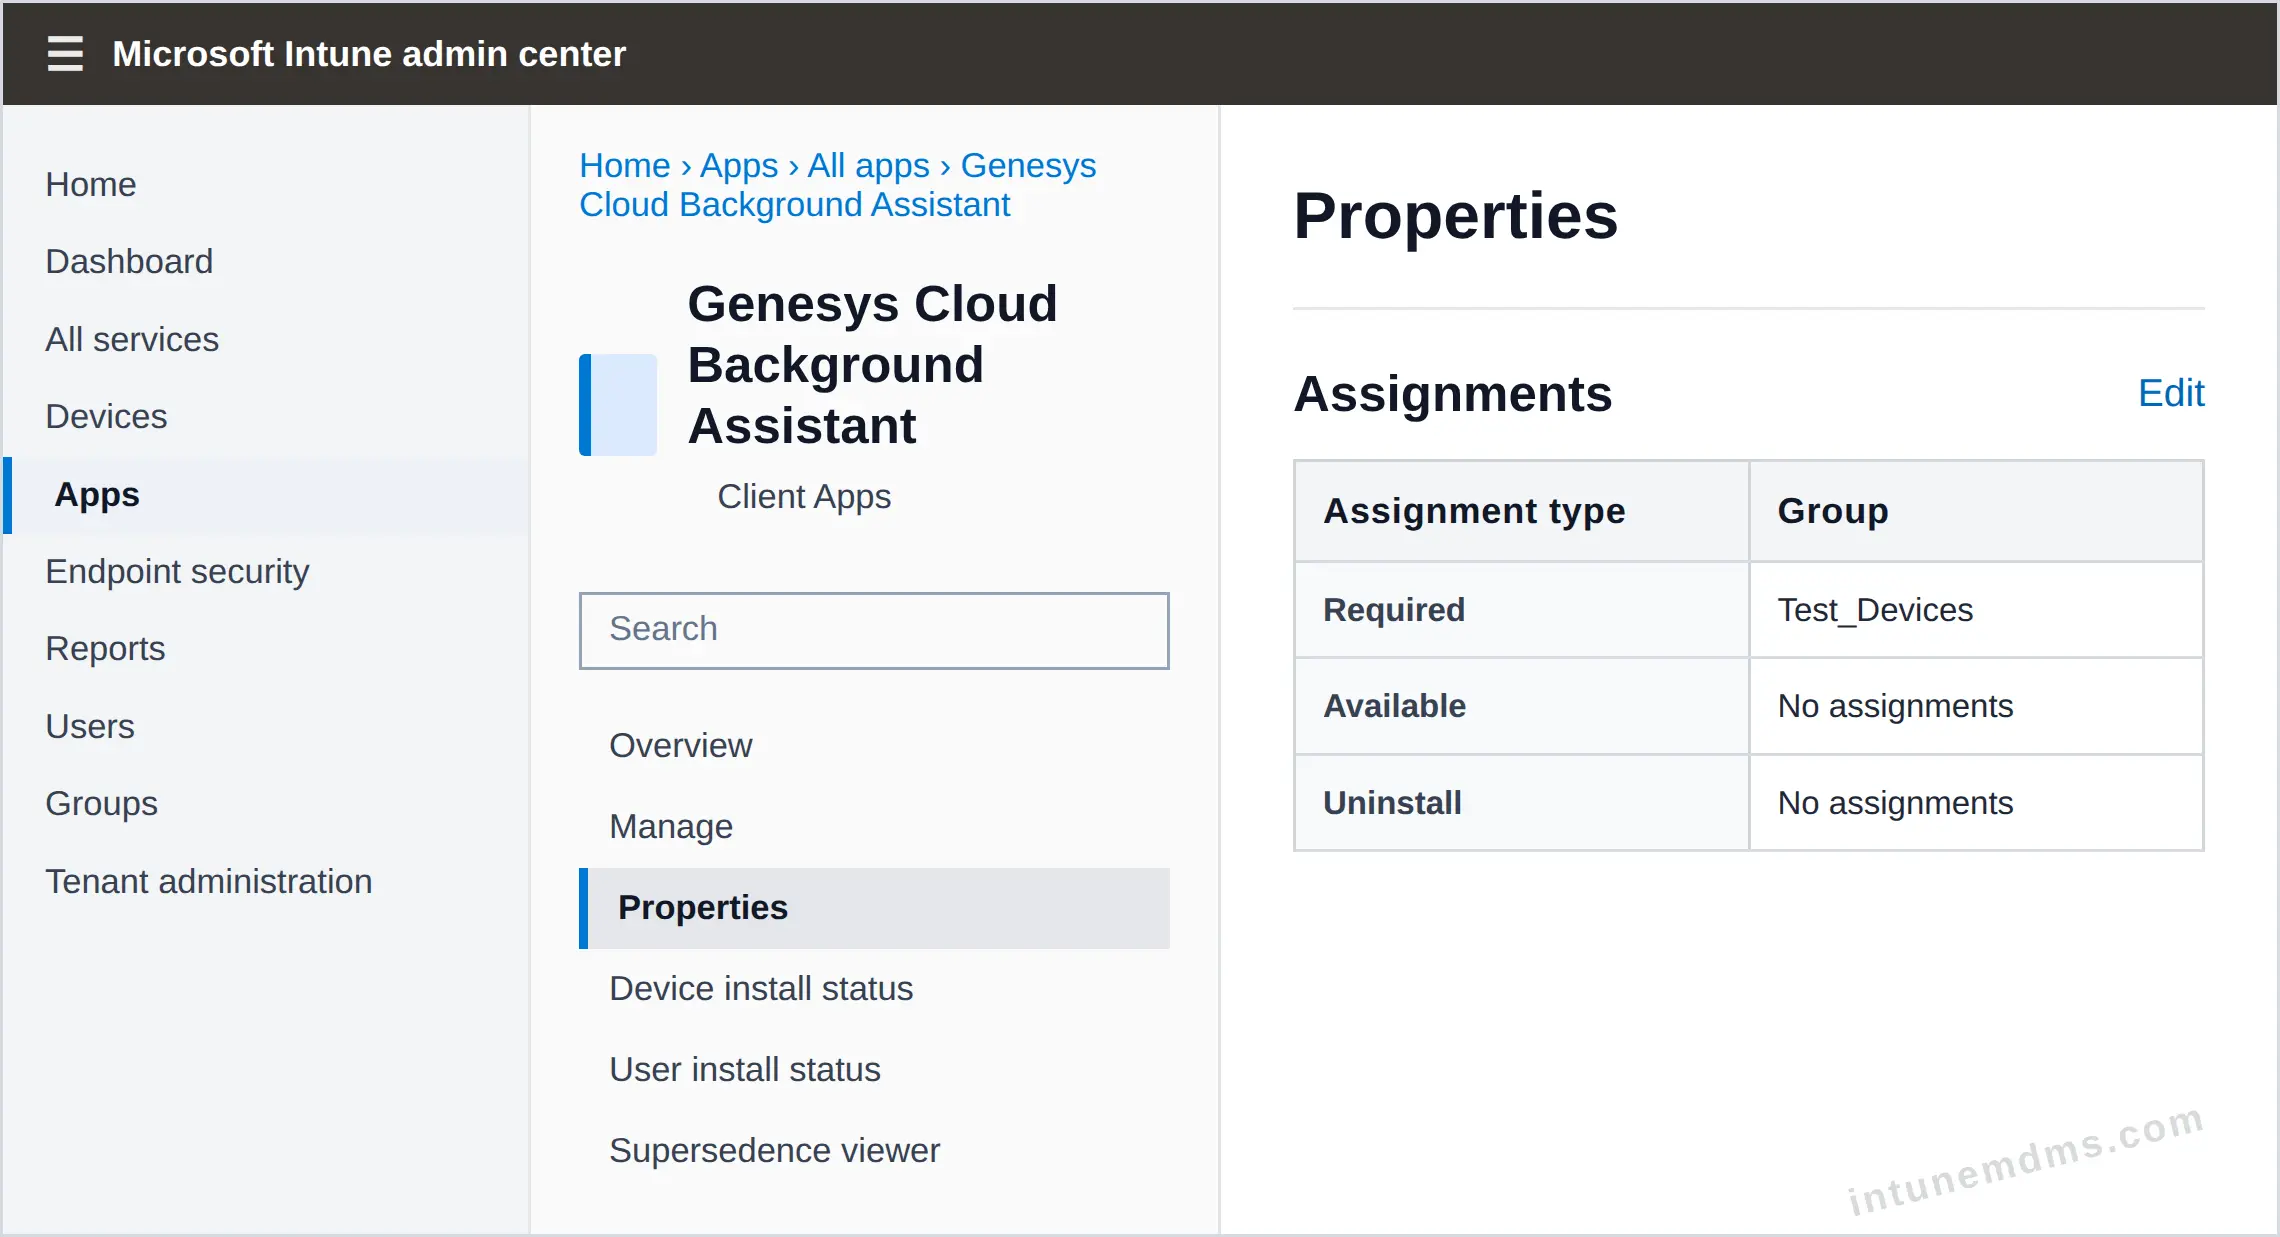Viewport: 2280px width, 1237px height.
Task: Click the Microsoft Intune admin center title
Action: pyautogui.click(x=369, y=53)
